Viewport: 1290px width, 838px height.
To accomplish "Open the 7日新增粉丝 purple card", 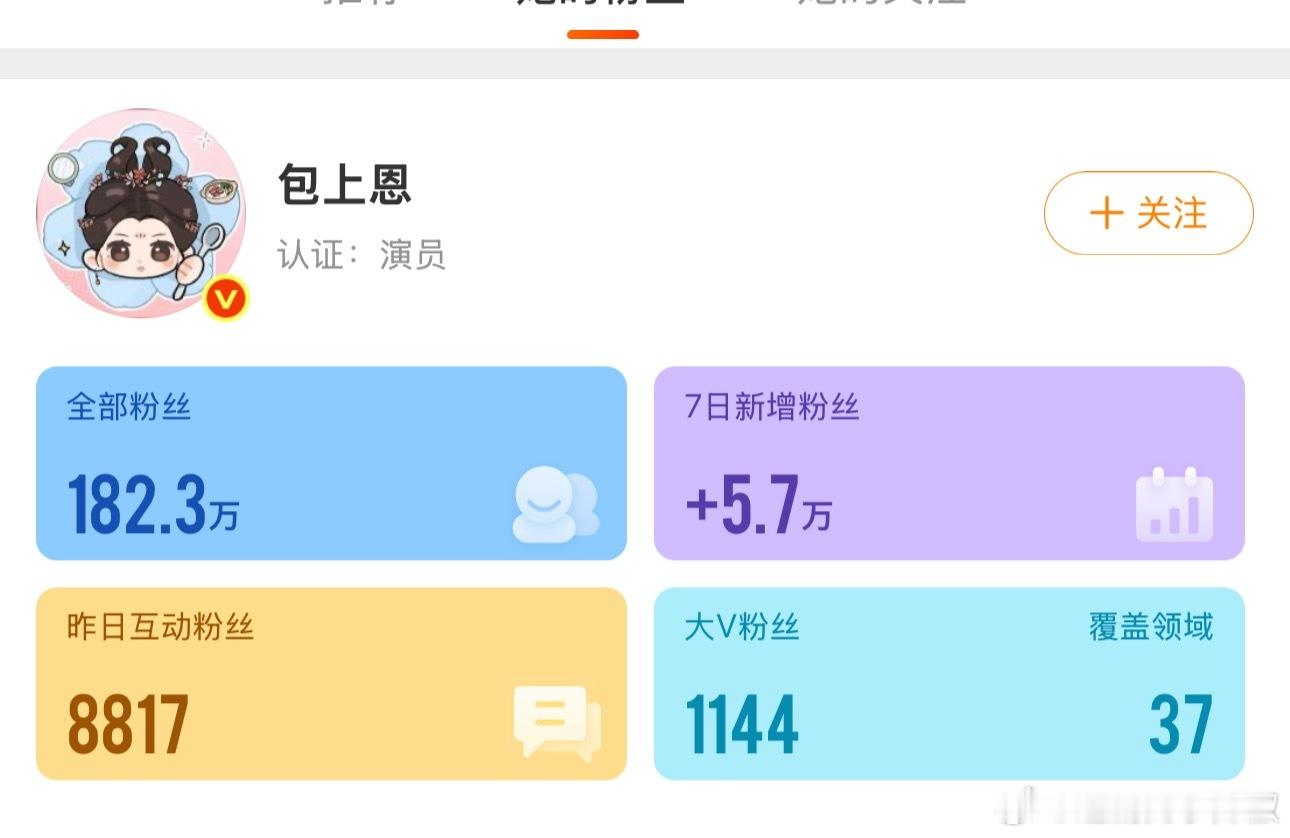I will pos(949,463).
